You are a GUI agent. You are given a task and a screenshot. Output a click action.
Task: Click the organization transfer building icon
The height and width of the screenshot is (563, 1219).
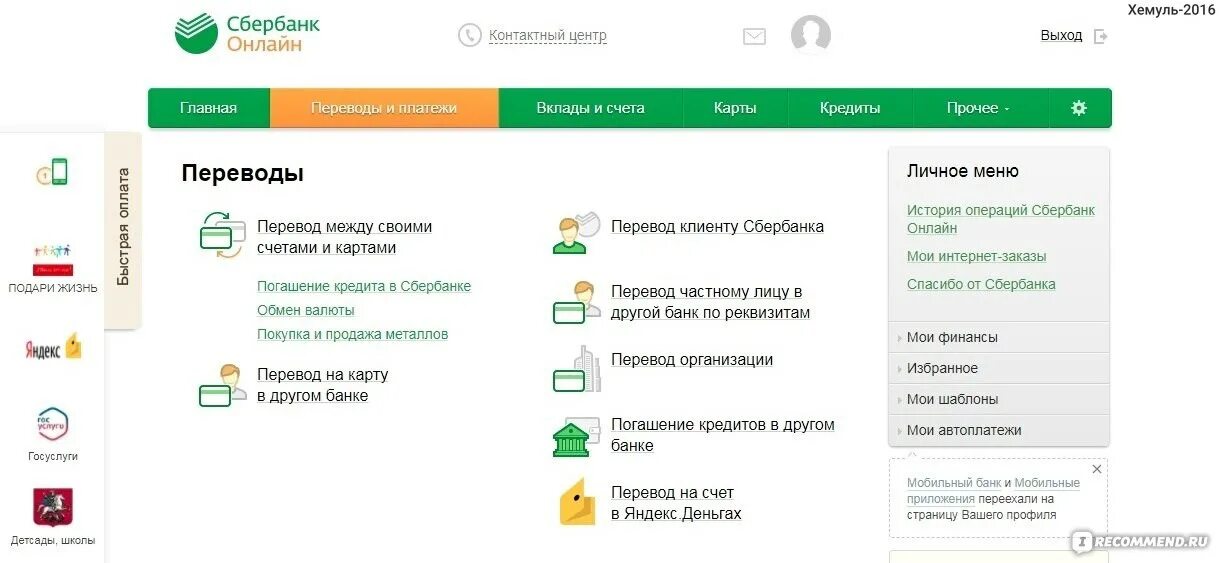pyautogui.click(x=576, y=369)
